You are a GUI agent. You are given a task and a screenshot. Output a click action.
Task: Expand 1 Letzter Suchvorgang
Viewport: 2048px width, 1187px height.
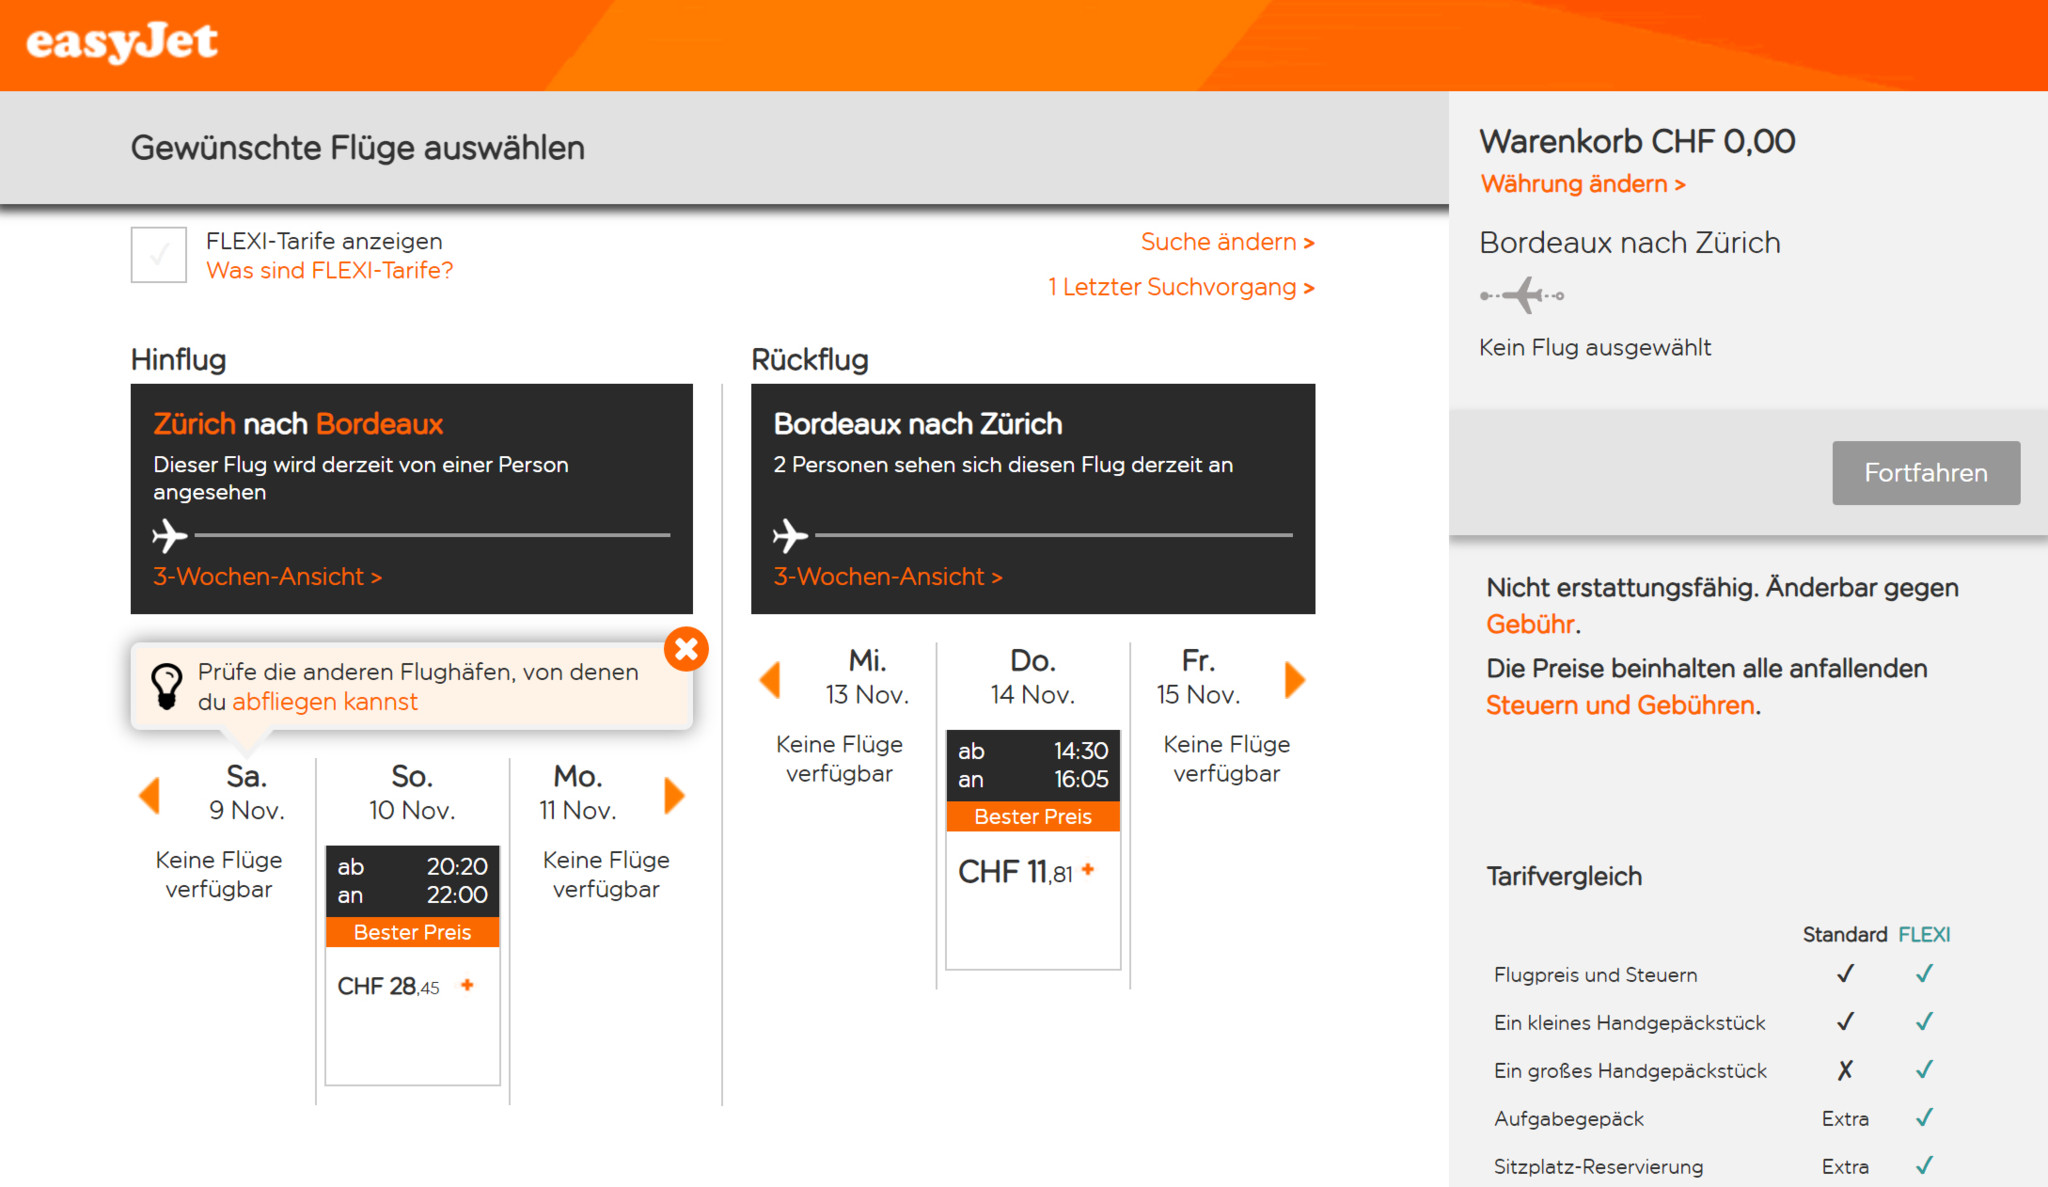tap(1180, 288)
